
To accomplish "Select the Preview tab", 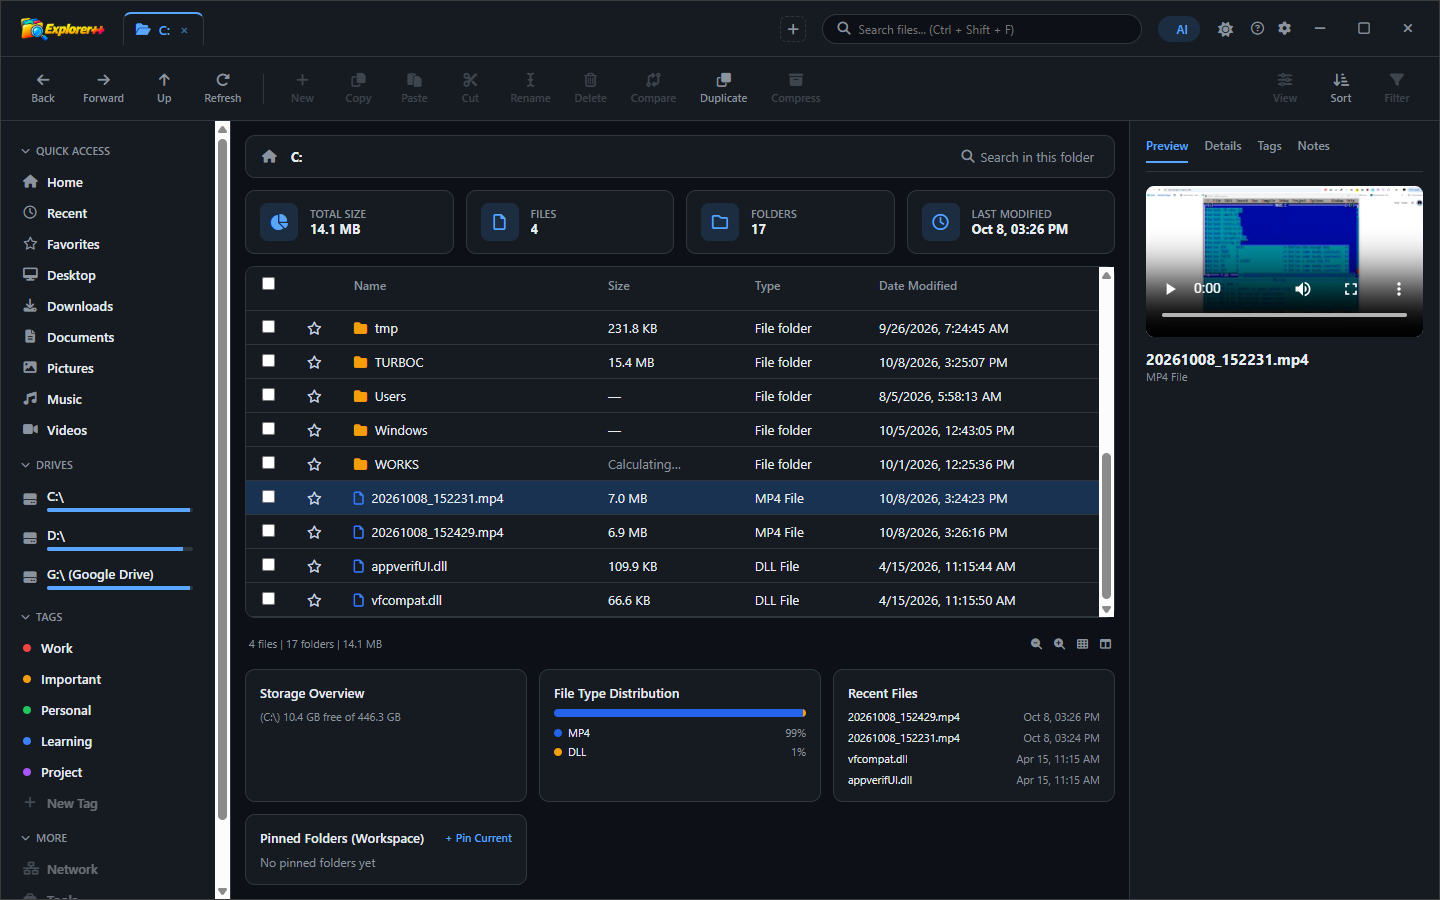I will click(1167, 146).
